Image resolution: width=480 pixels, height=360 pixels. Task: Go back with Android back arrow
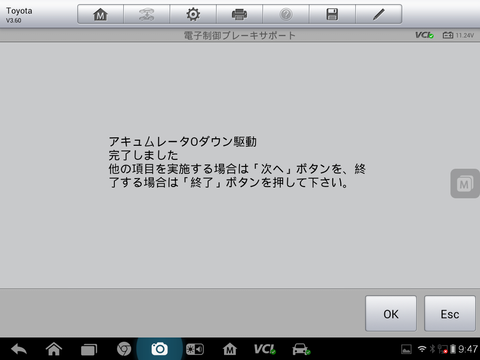(19, 349)
